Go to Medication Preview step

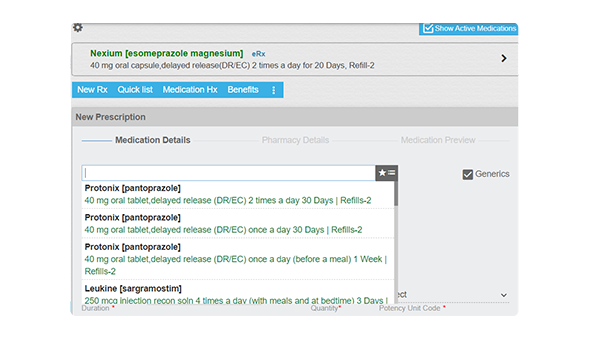[438, 140]
